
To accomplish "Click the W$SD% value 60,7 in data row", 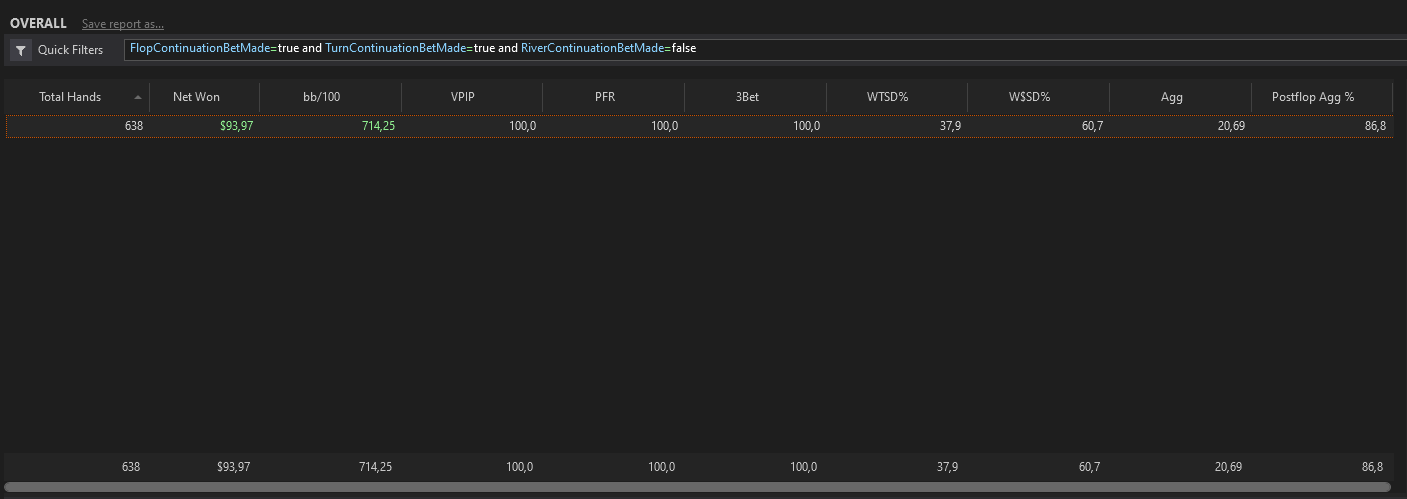I will (x=1092, y=126).
